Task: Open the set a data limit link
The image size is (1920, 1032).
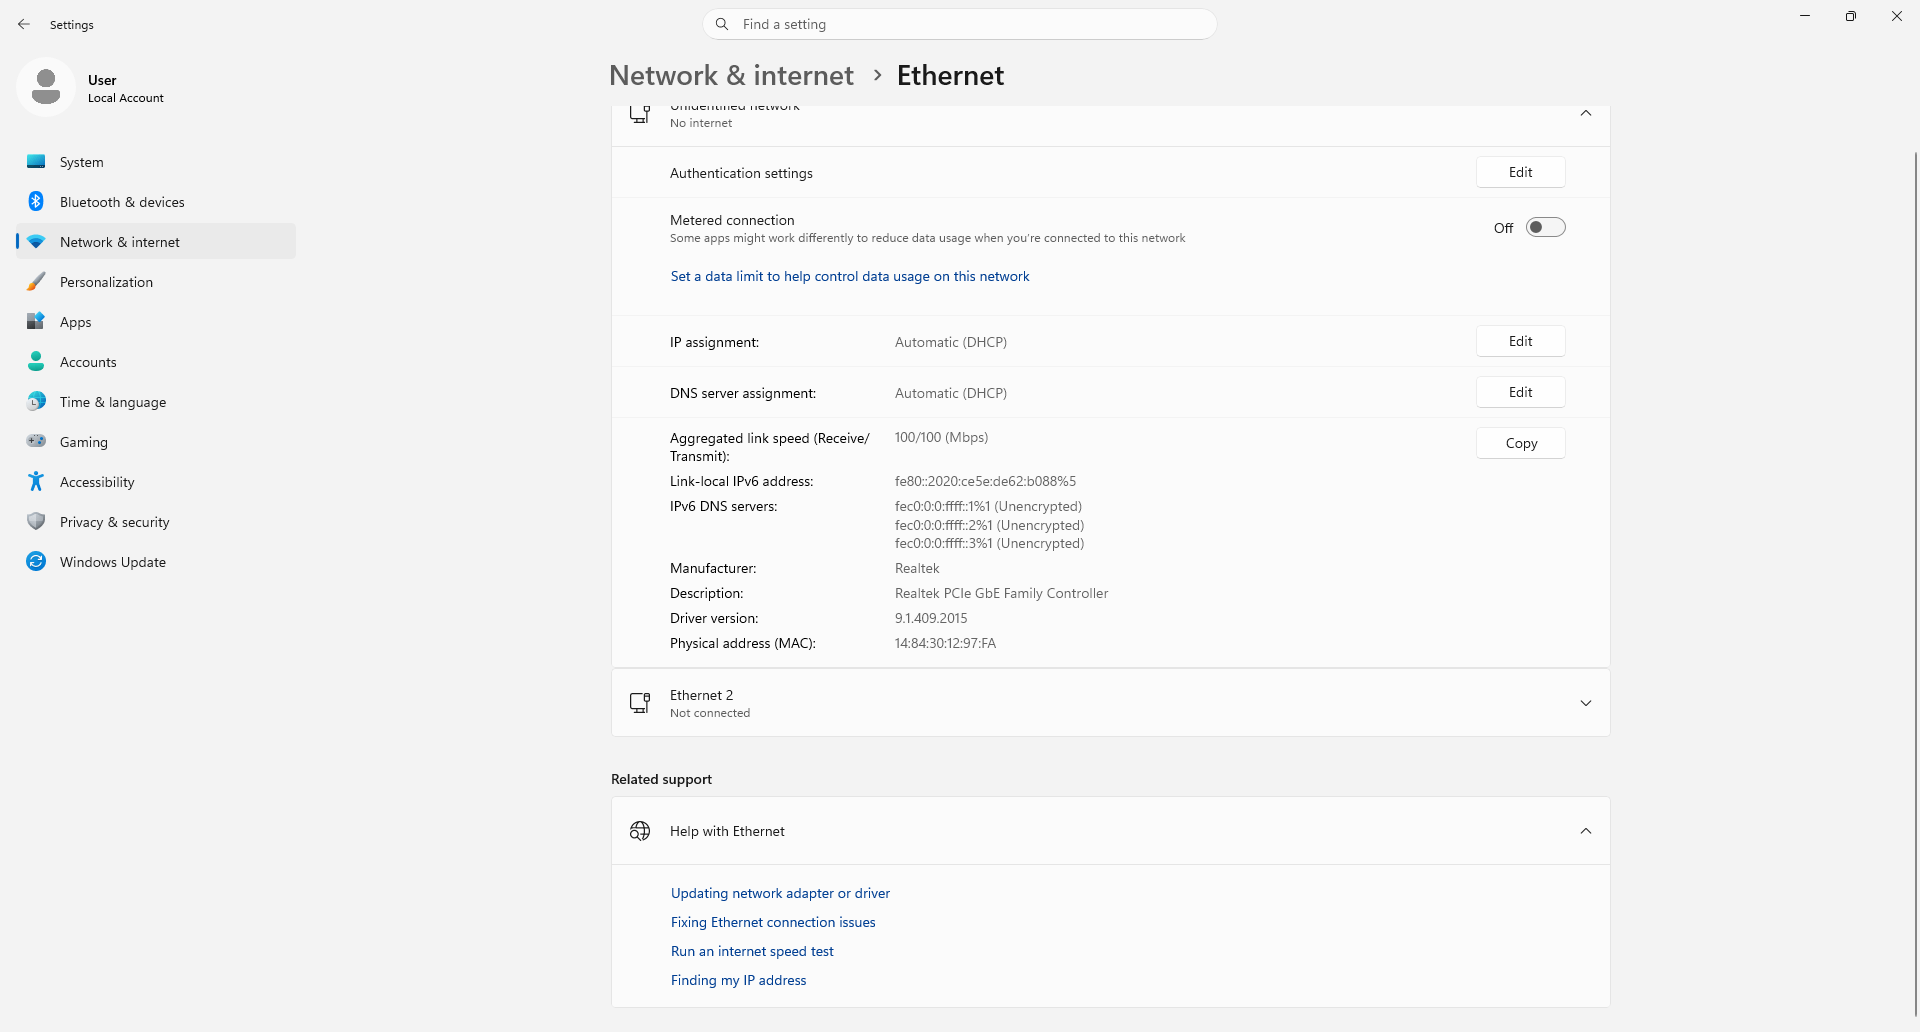Action: click(x=850, y=276)
